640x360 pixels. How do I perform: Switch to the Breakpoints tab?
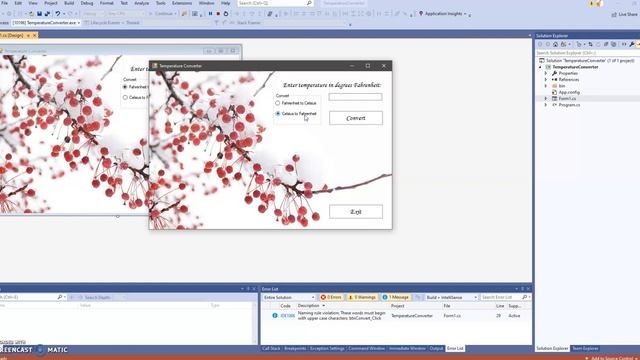point(295,349)
